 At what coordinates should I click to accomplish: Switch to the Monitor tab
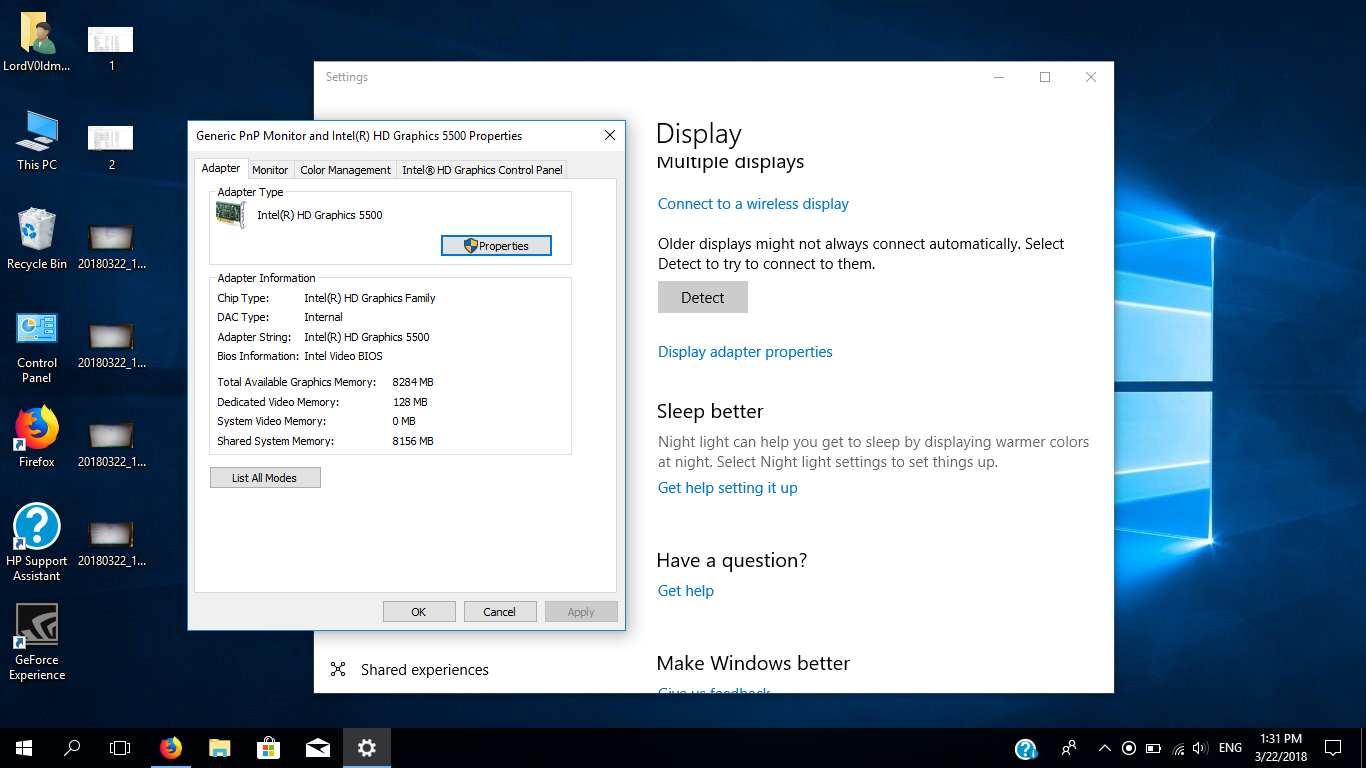270,170
